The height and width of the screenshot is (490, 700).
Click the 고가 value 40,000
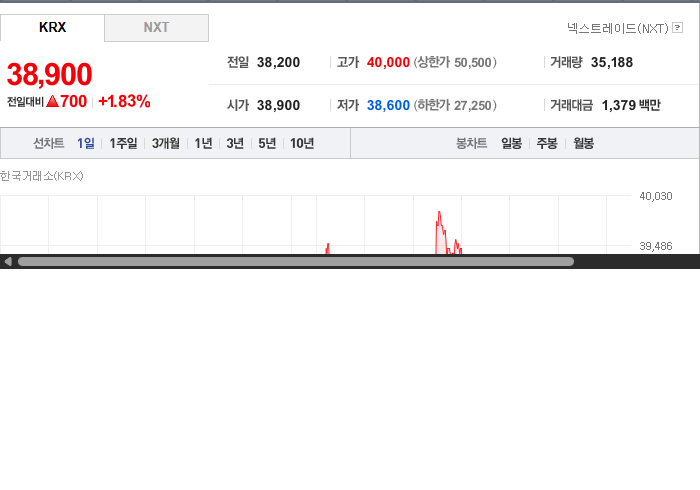(388, 62)
